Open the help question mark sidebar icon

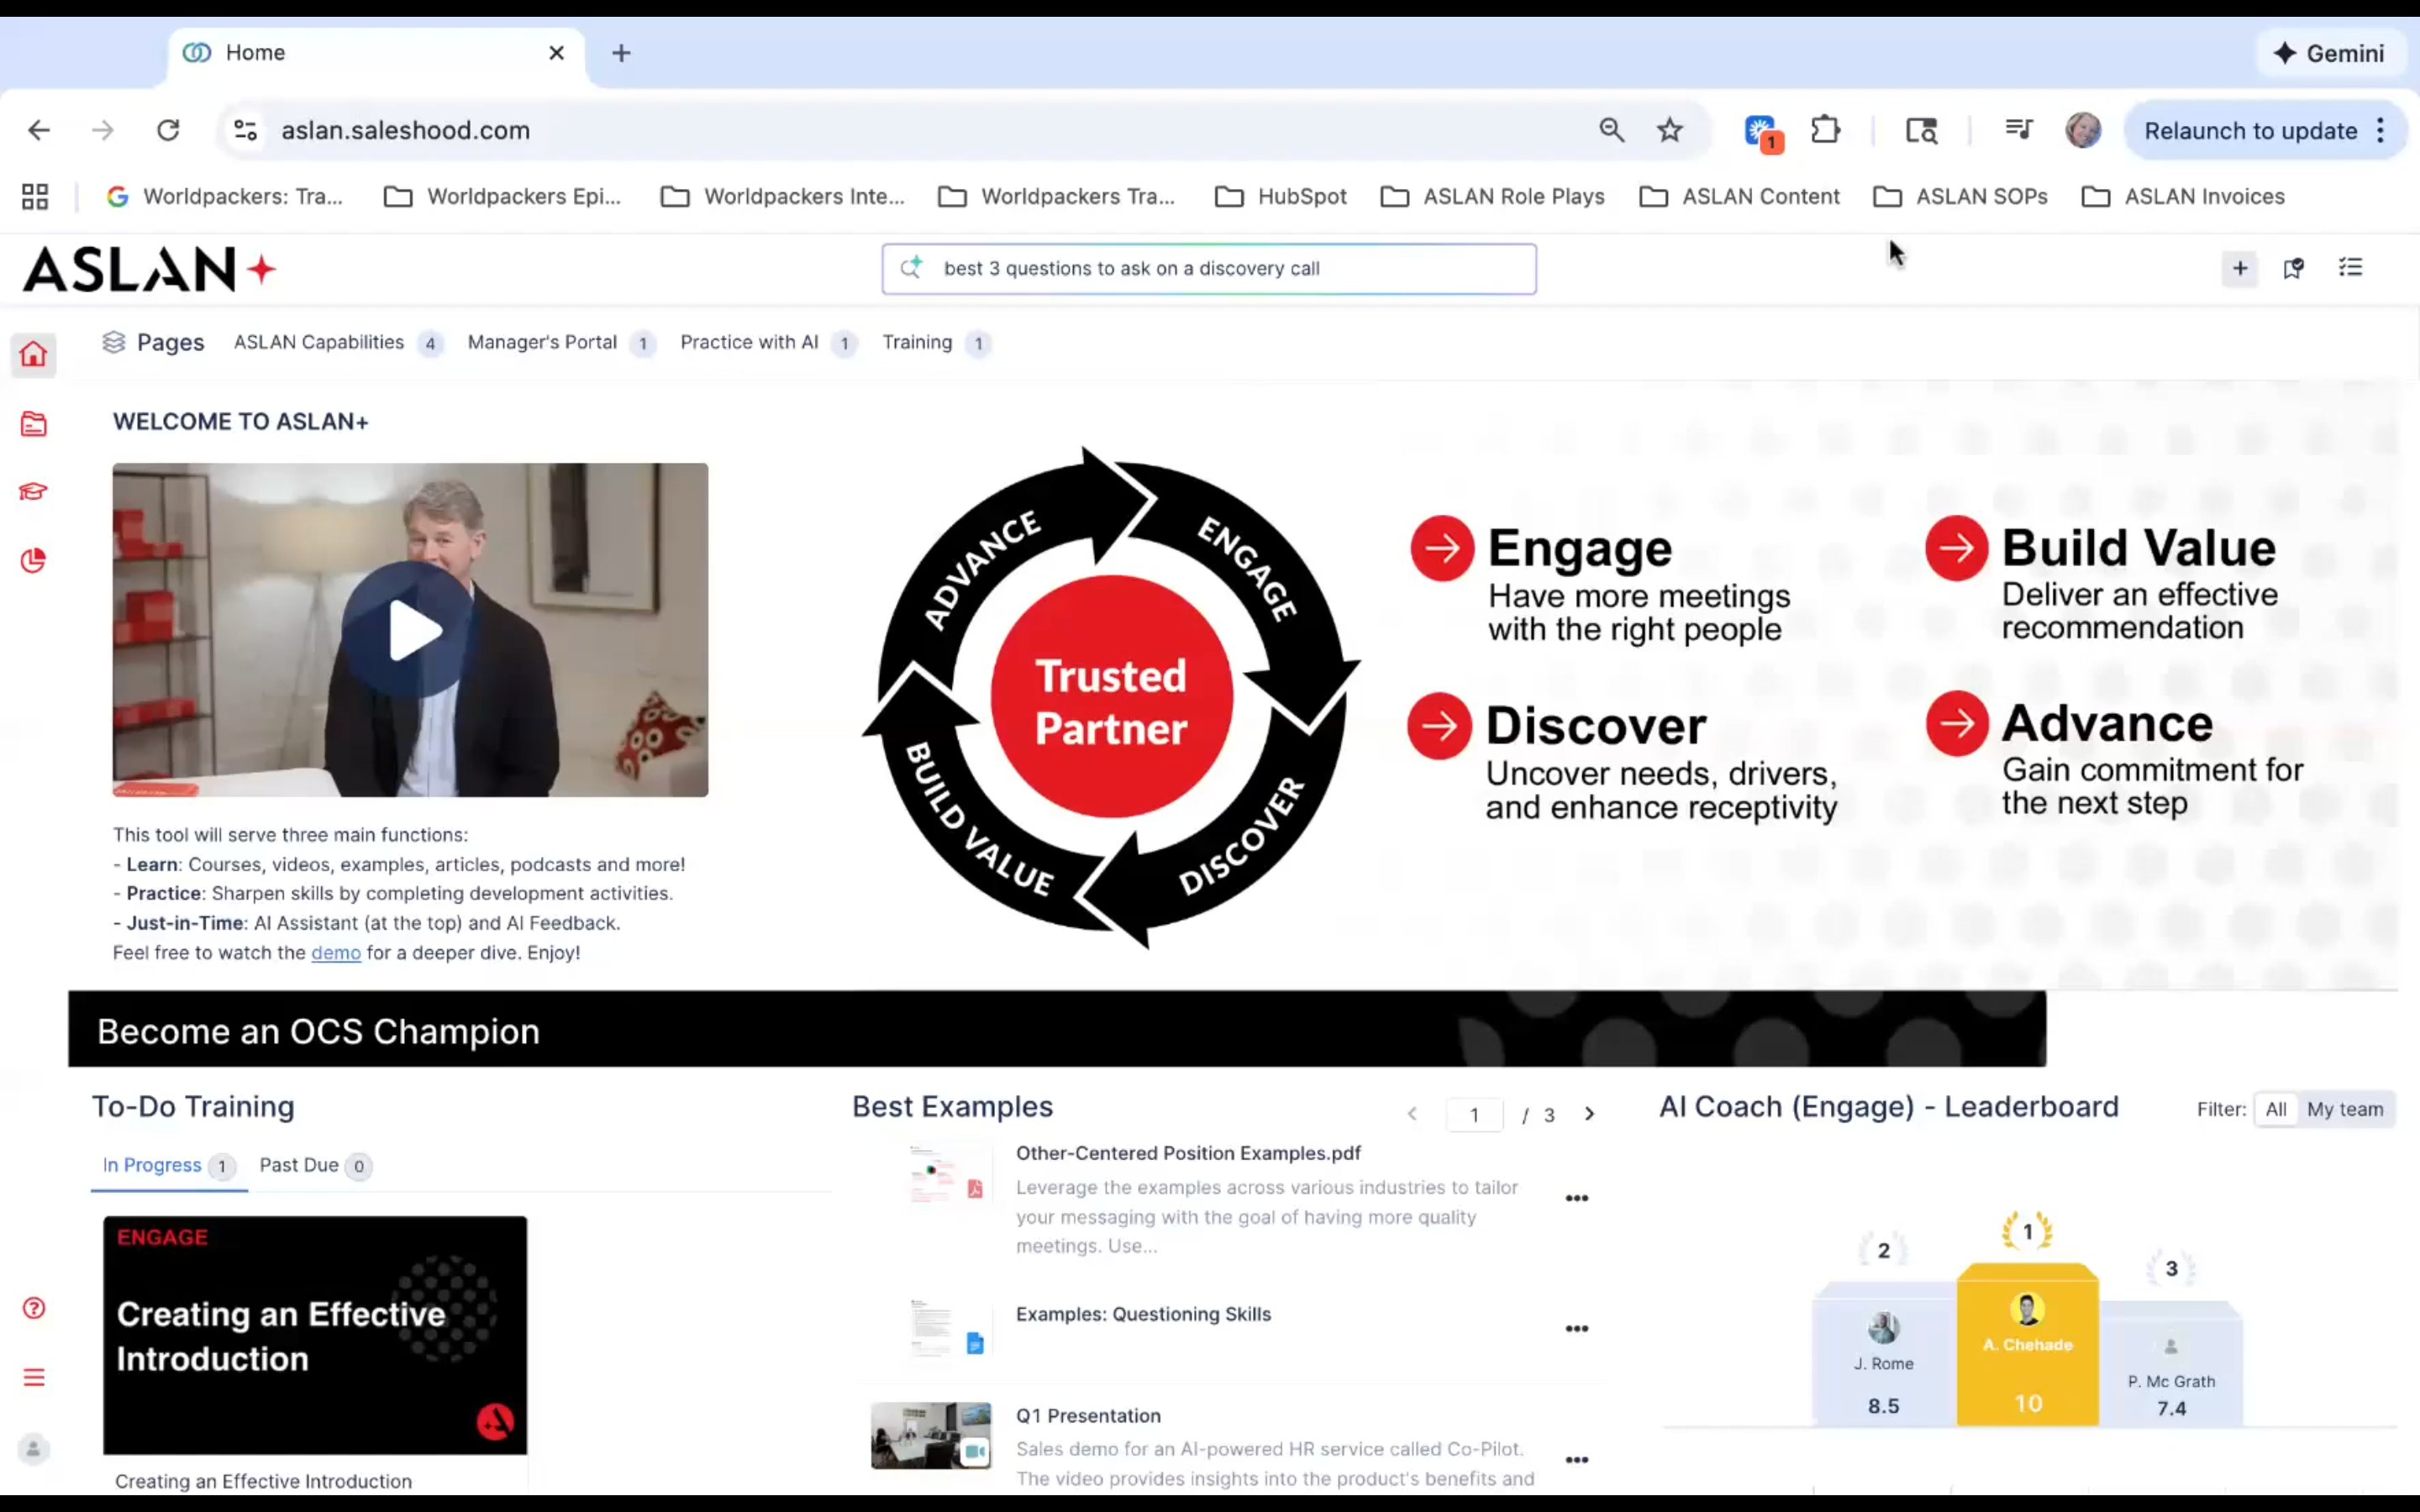(x=33, y=1308)
